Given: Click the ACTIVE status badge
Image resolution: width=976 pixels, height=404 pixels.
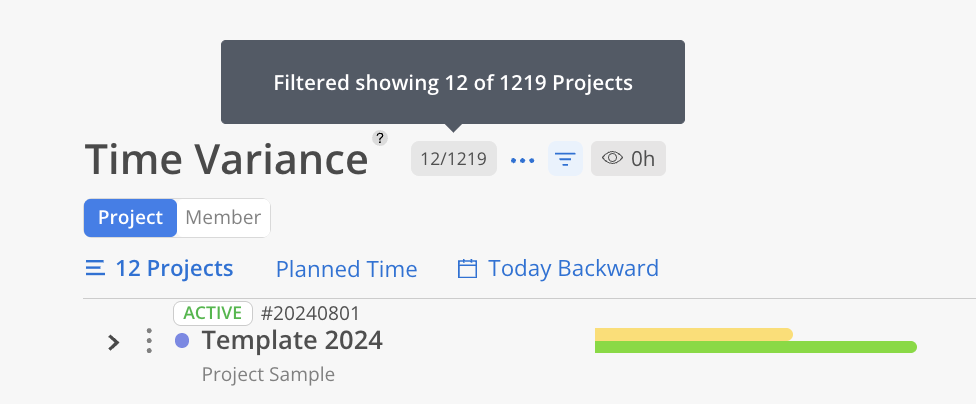Looking at the screenshot, I should [x=212, y=313].
